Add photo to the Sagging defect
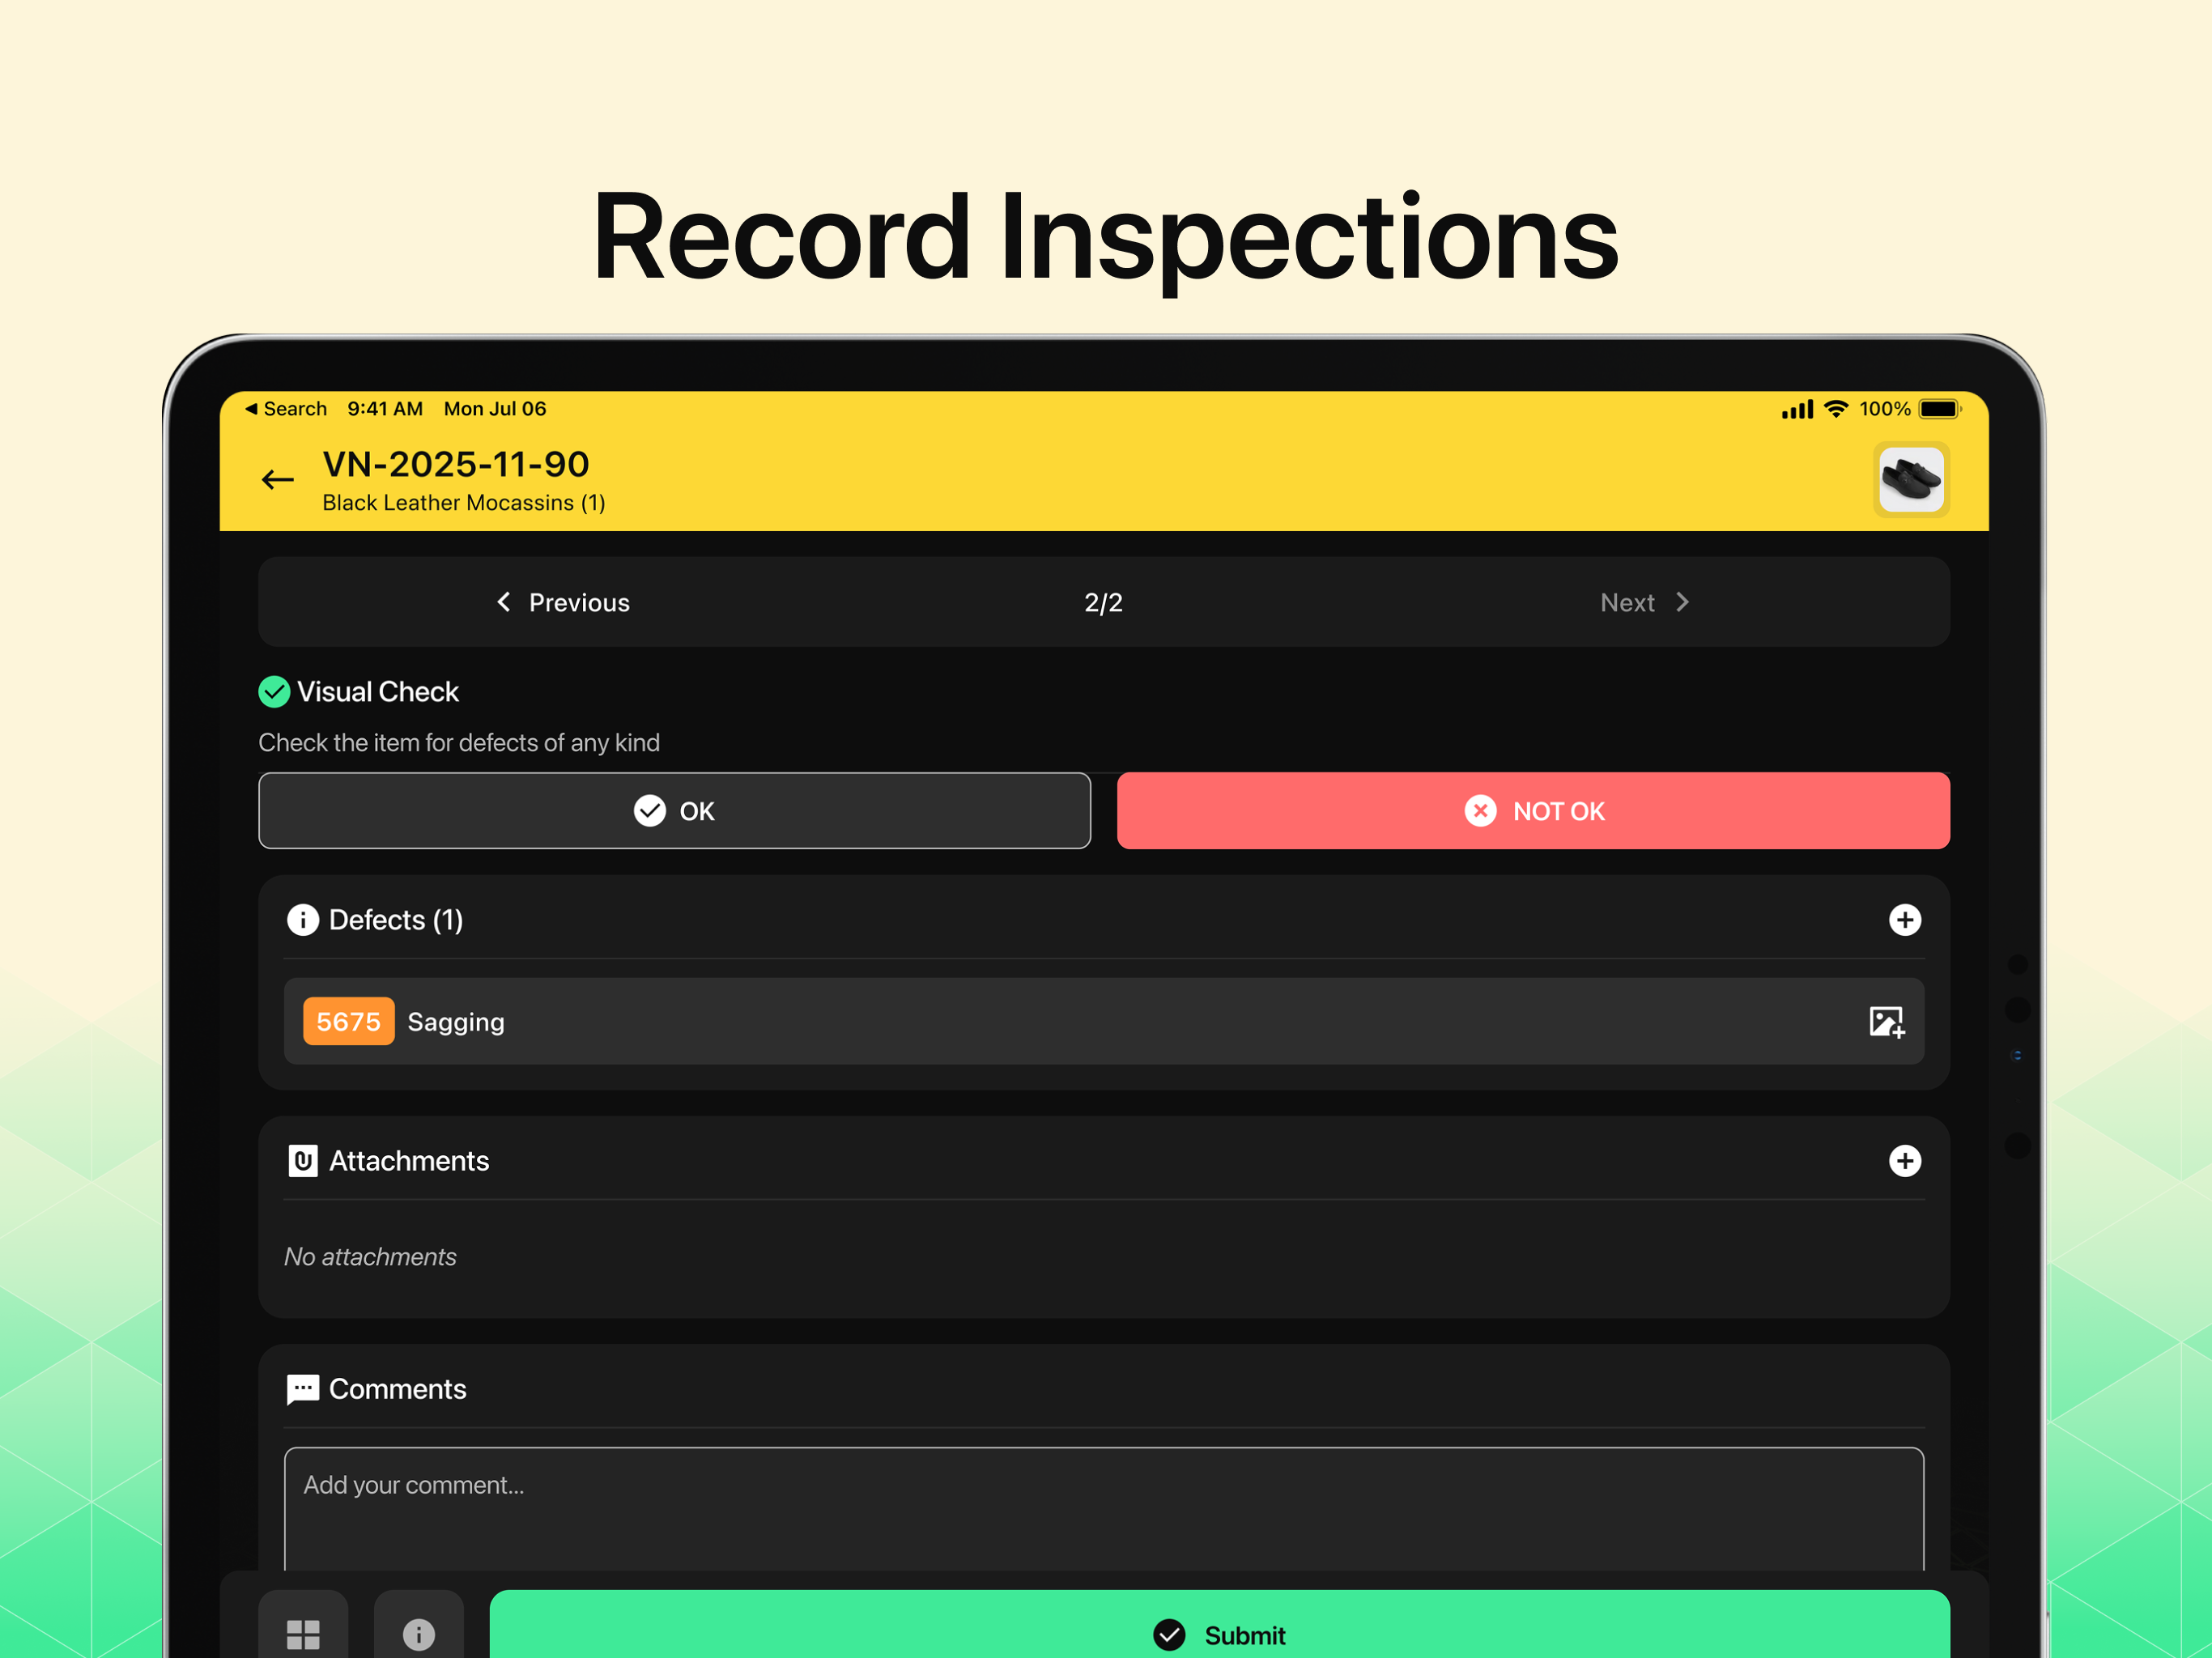The width and height of the screenshot is (2212, 1658). pos(1887,1022)
